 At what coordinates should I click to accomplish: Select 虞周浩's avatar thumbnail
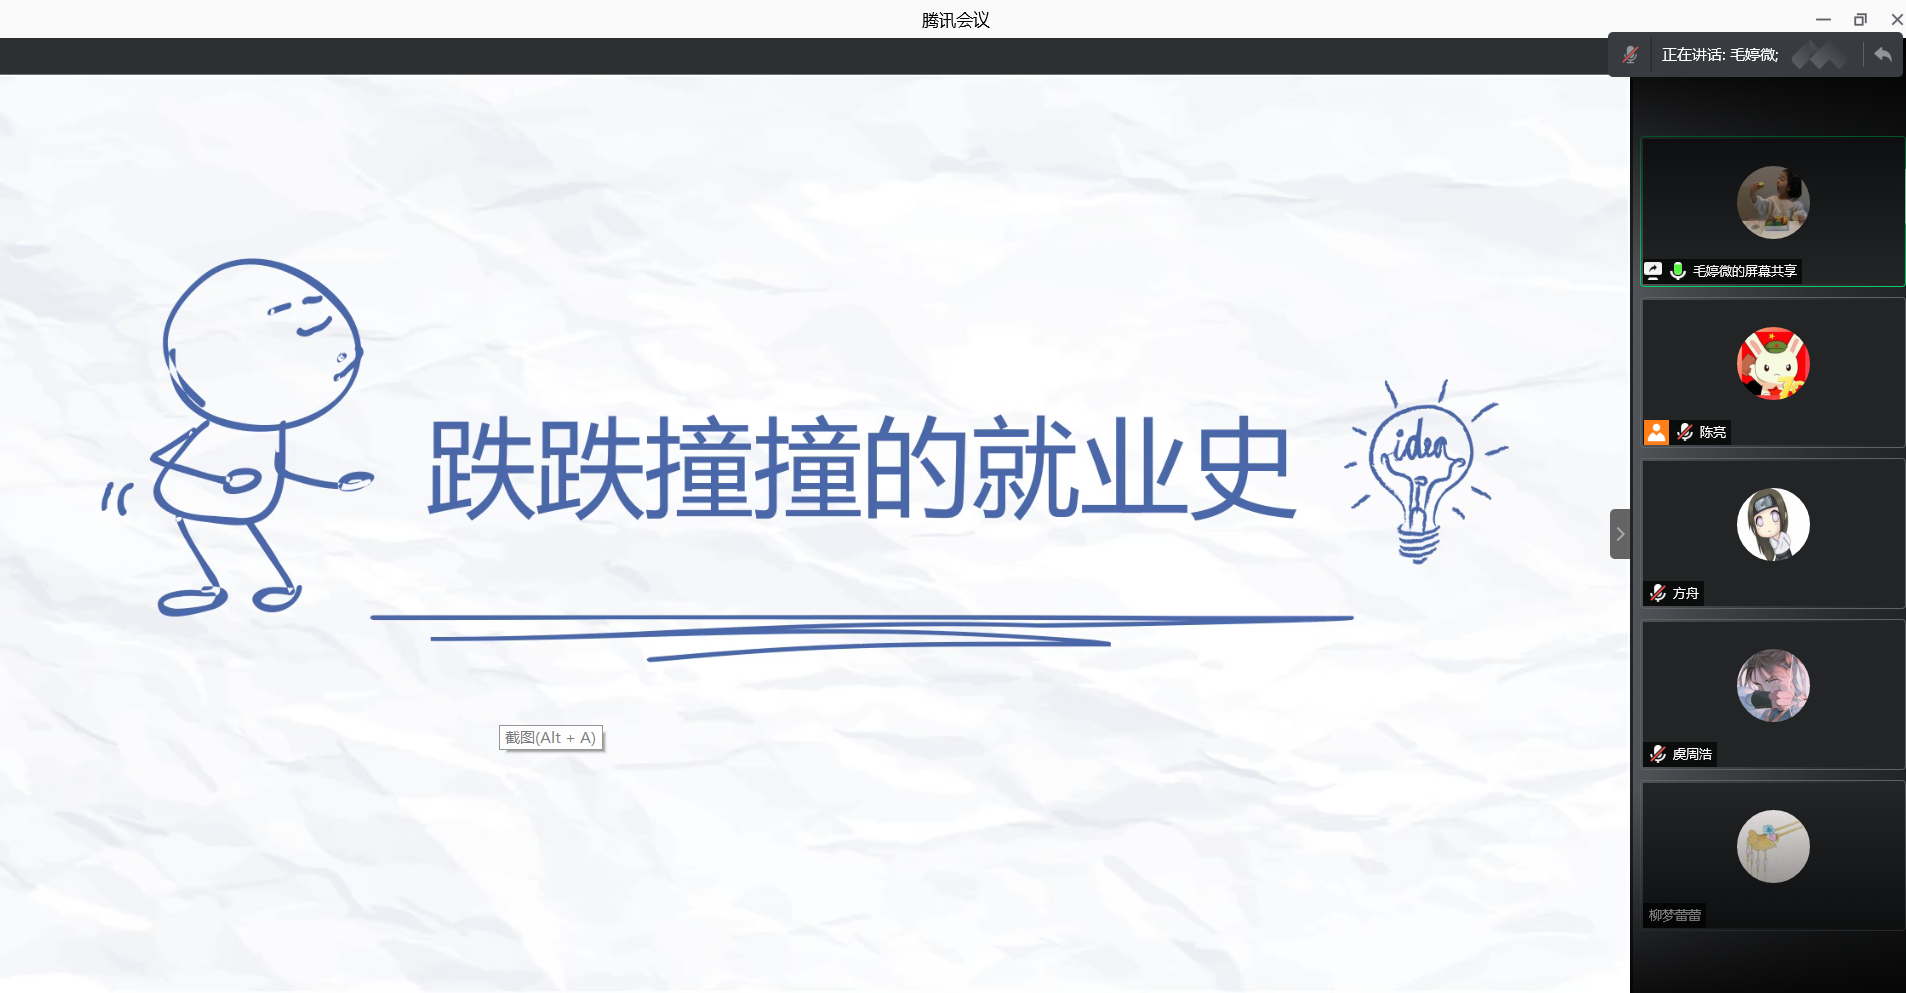click(x=1773, y=686)
